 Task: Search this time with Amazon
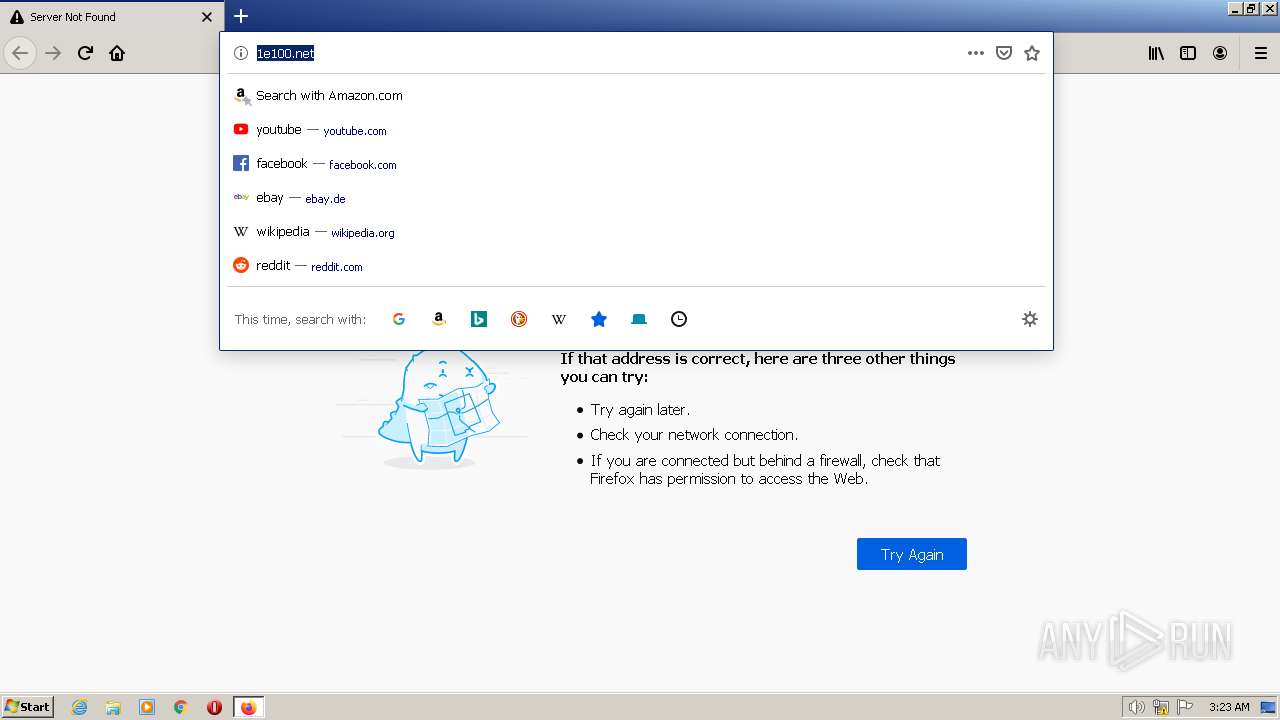coord(439,319)
